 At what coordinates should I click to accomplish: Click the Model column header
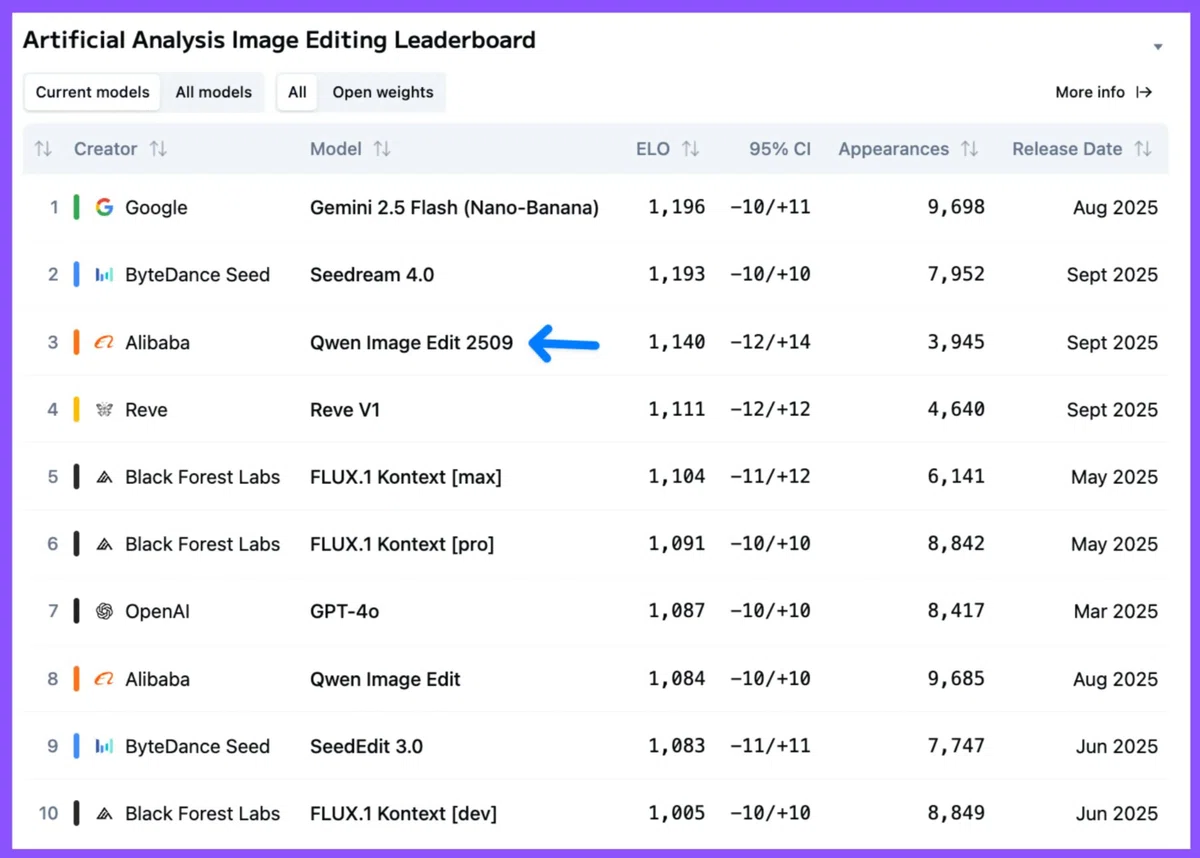pos(336,149)
